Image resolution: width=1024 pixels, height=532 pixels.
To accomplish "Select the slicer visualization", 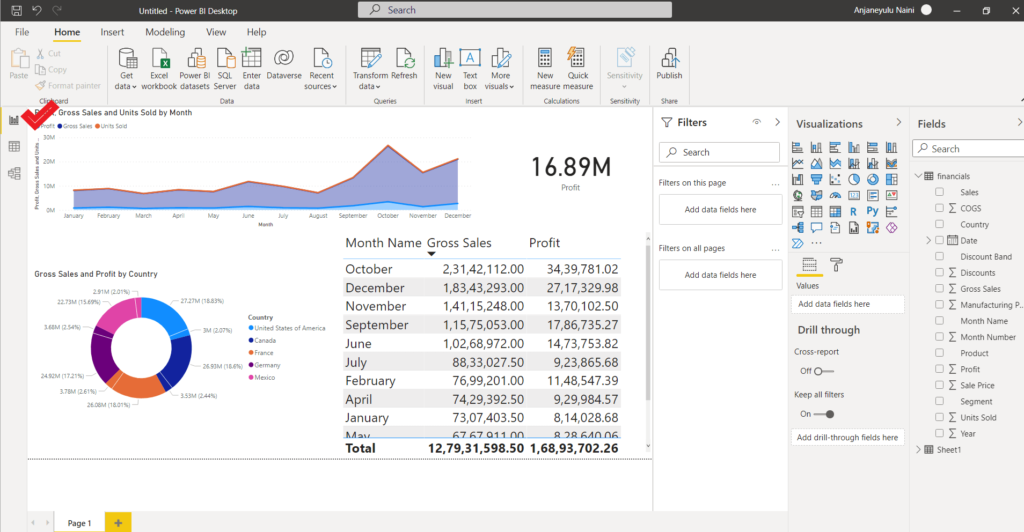I will [x=797, y=211].
